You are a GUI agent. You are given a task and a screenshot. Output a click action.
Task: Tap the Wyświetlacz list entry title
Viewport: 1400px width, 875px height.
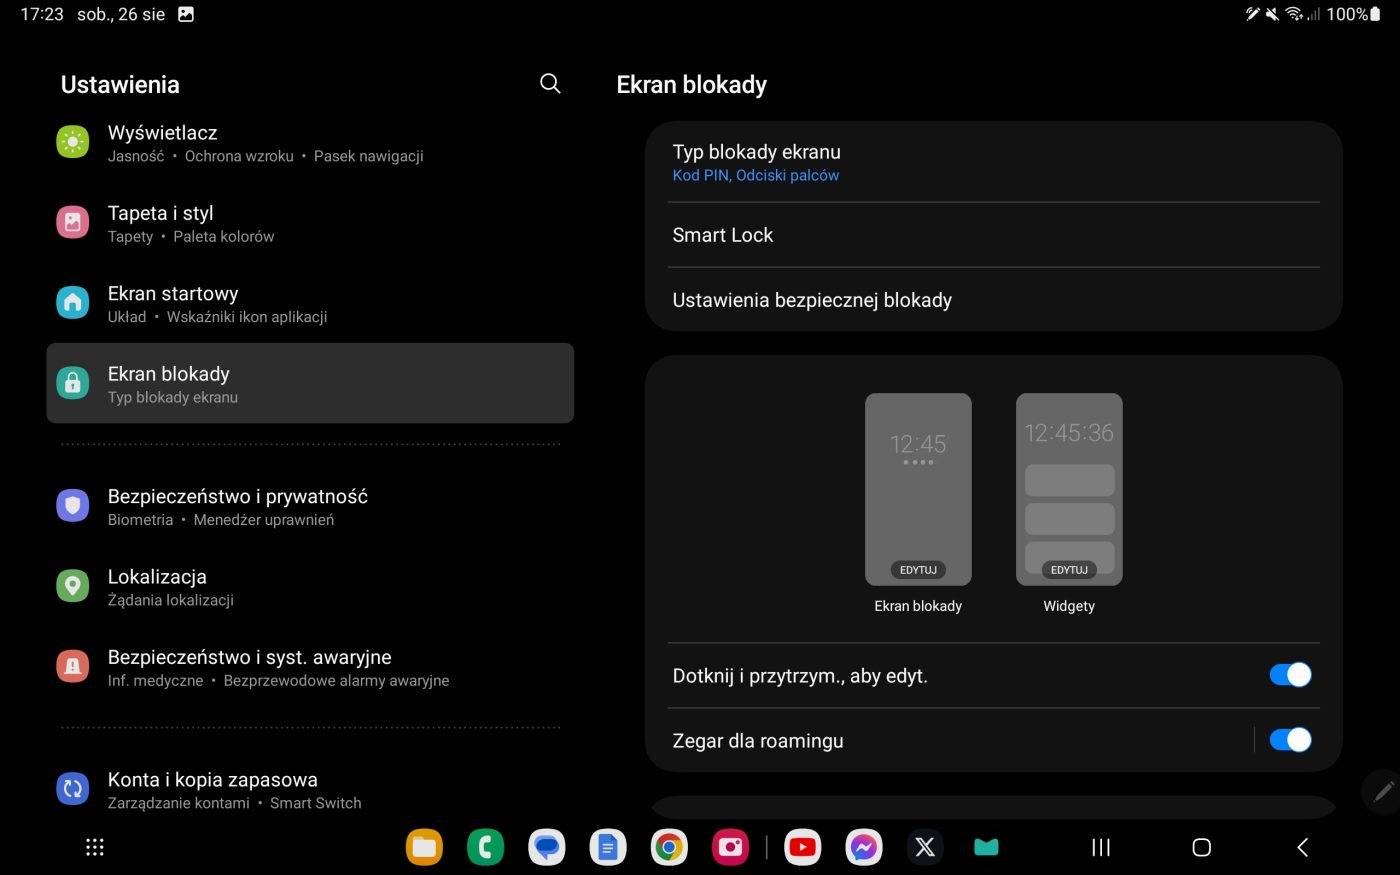[162, 133]
